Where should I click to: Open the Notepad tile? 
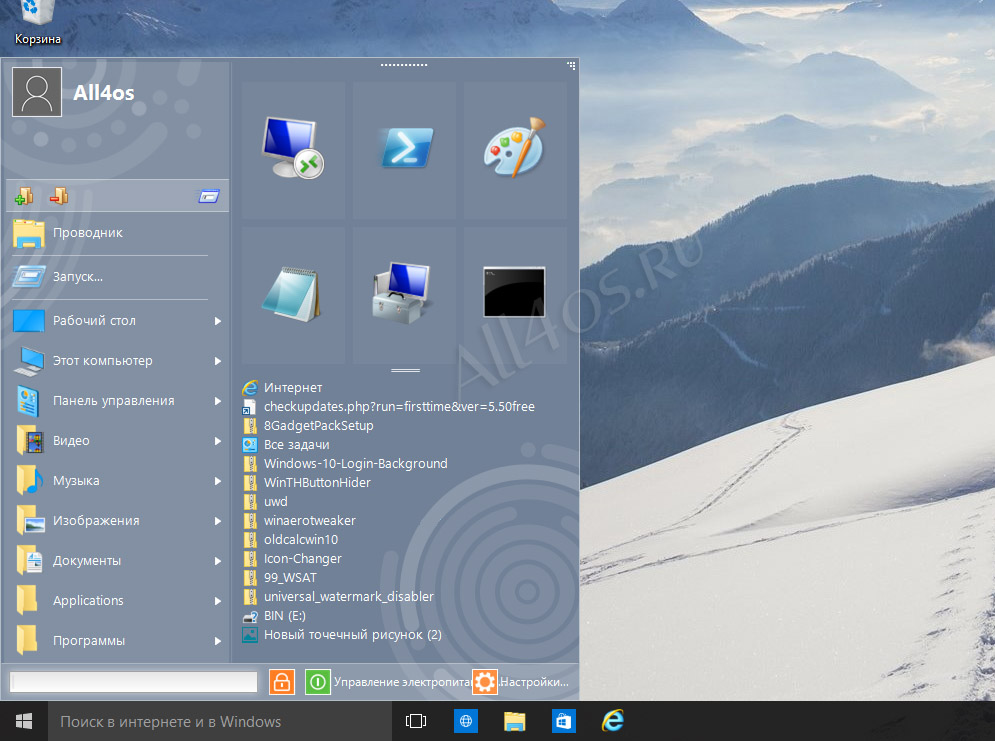point(293,294)
